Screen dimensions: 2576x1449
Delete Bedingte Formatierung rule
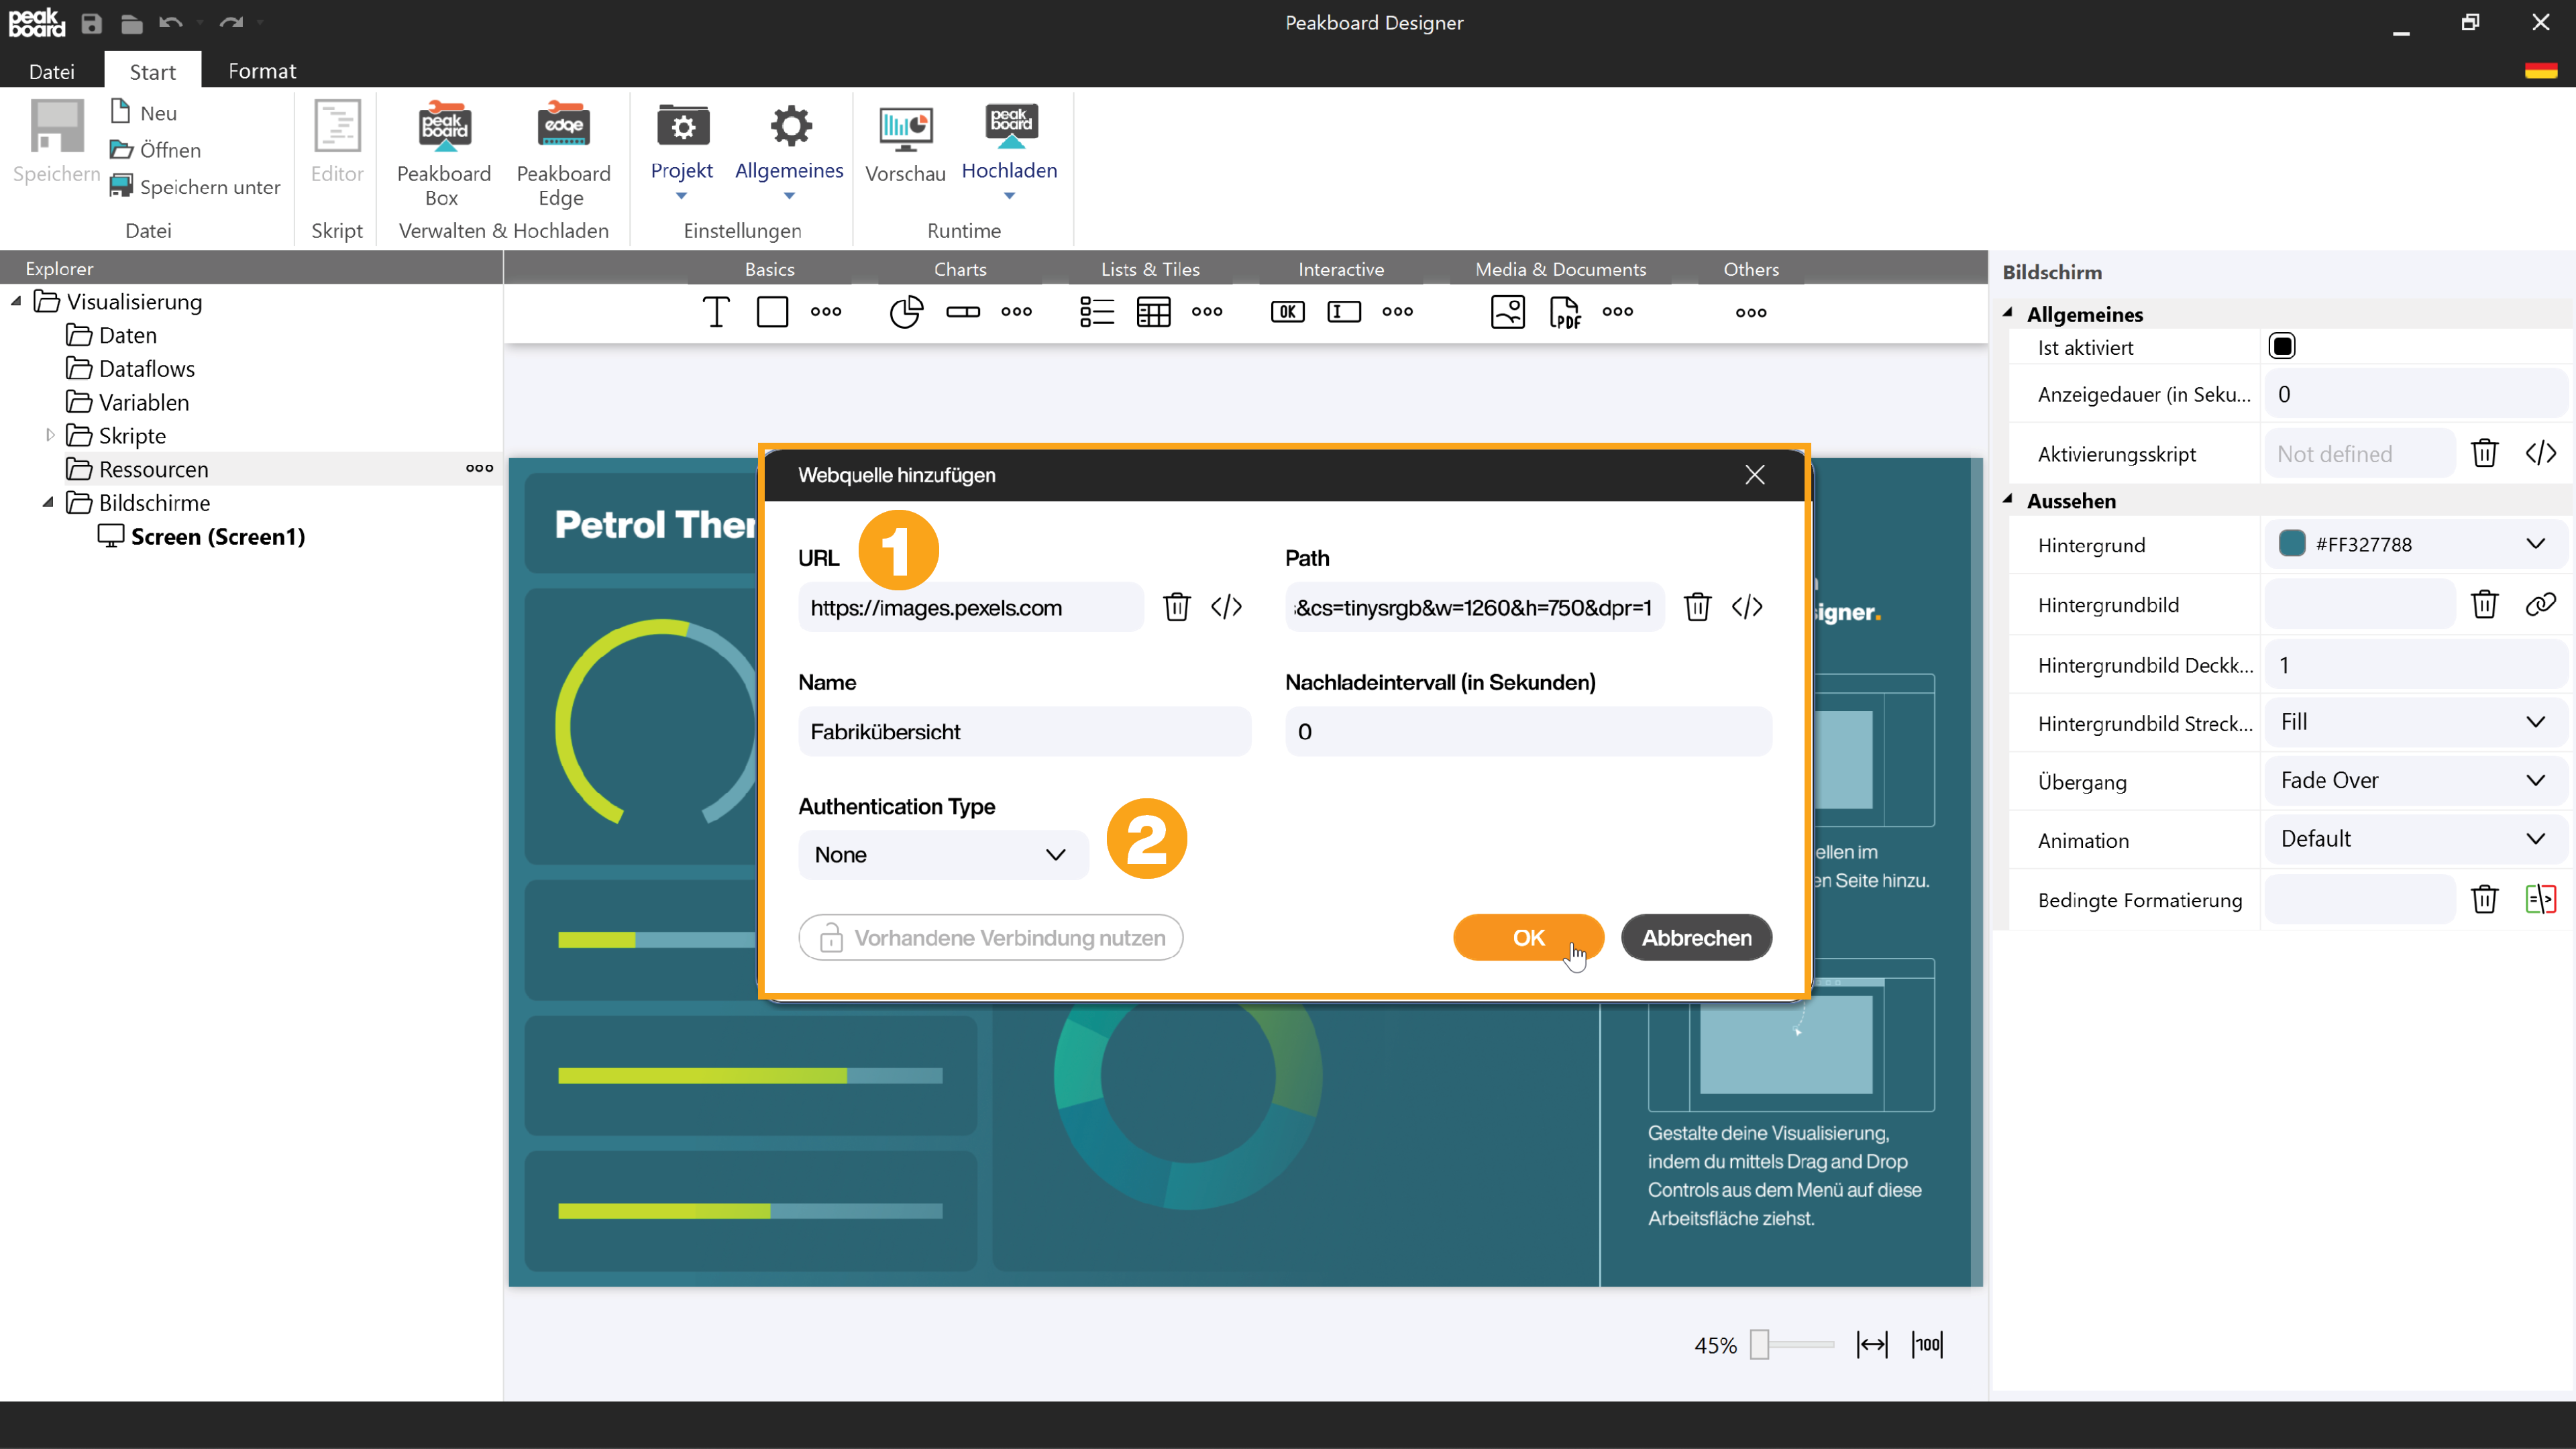(x=2485, y=899)
